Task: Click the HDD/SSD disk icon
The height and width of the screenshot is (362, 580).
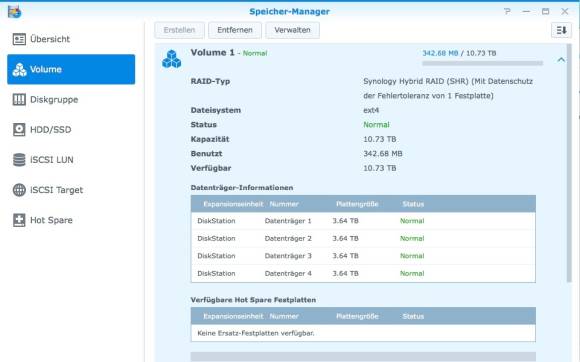Action: 19,130
